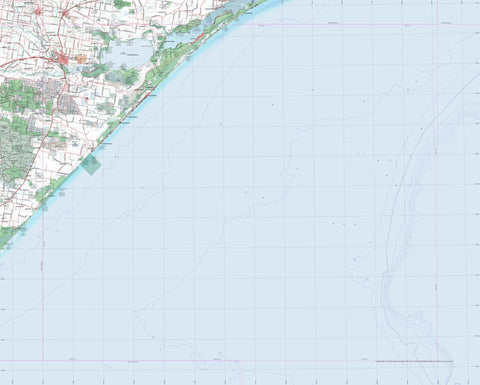Click the teal diamond-shaped zone on the coast
Screen dimensions: 480x385
(91, 164)
